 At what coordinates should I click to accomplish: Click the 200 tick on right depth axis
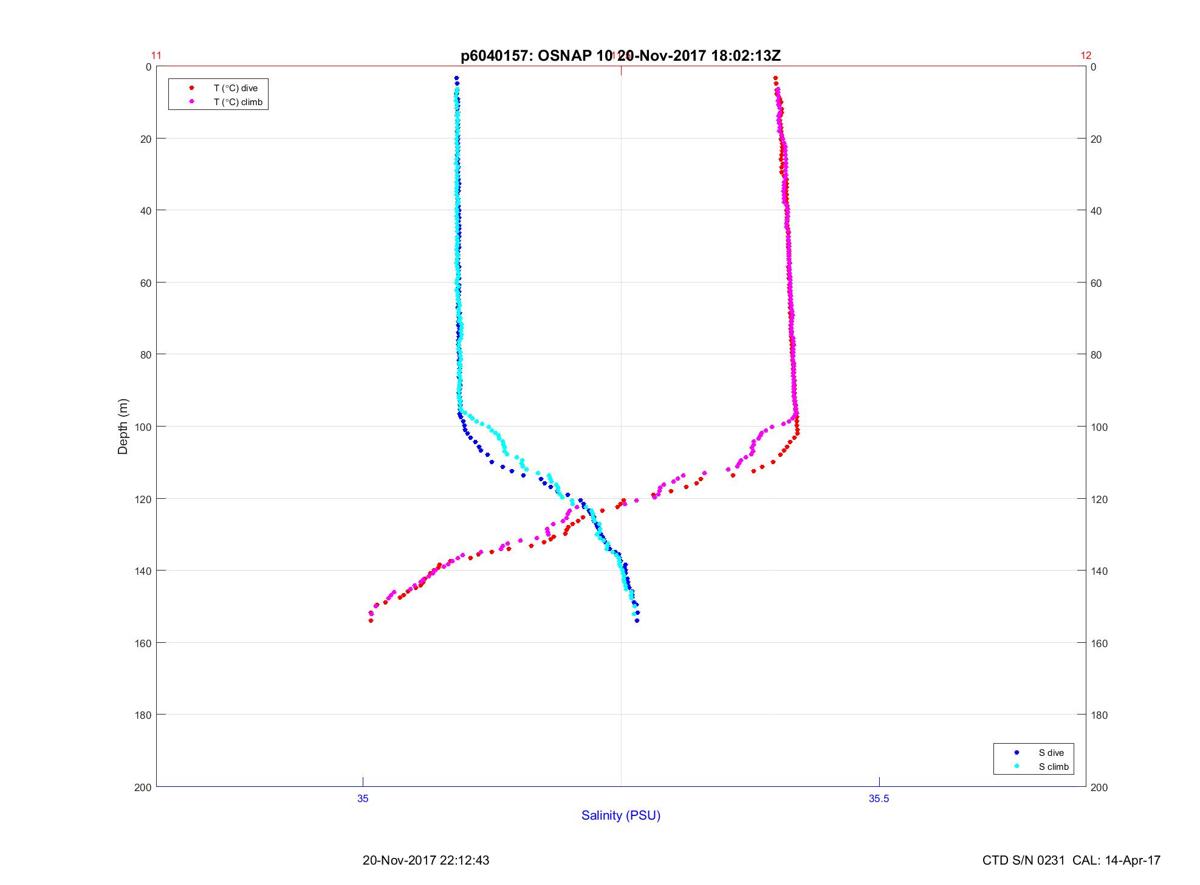click(x=1099, y=787)
